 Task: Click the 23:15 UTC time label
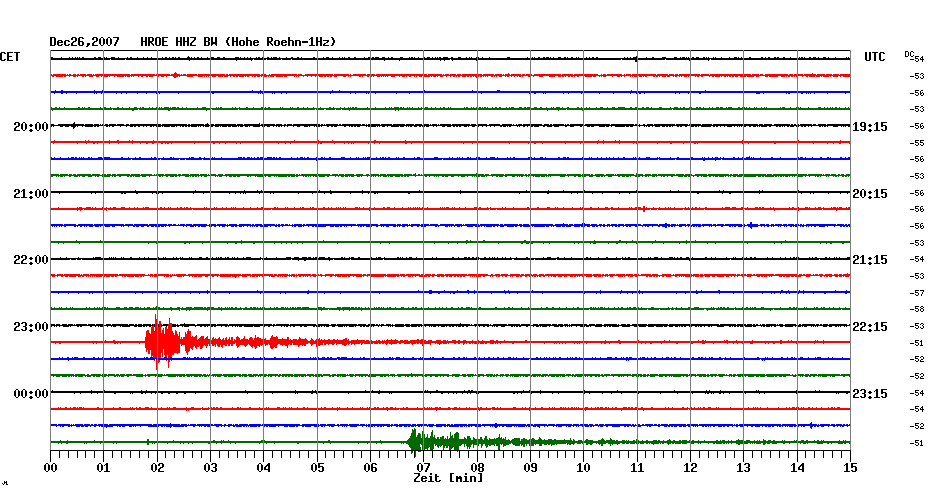tap(870, 394)
